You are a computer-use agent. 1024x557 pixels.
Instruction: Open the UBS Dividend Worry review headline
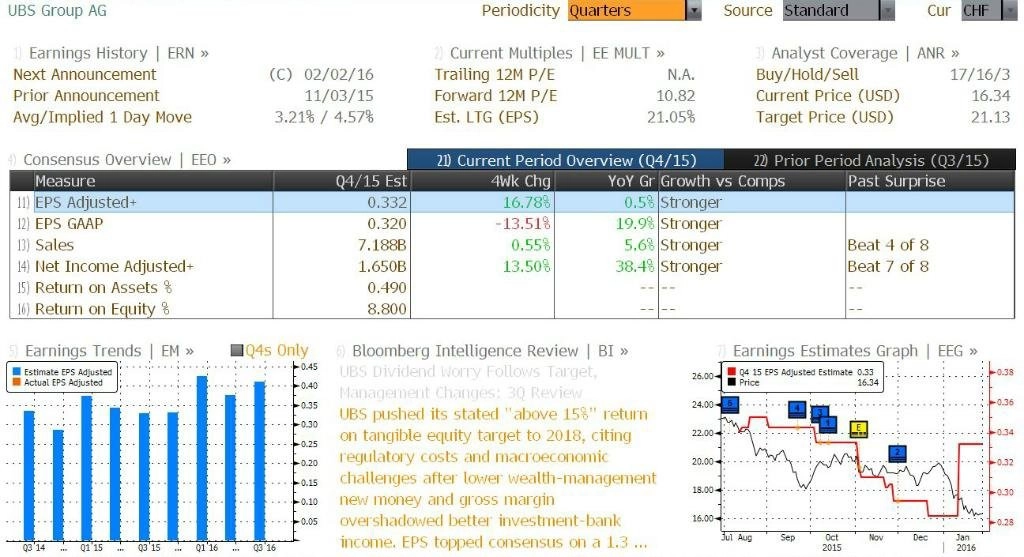[x=468, y=382]
